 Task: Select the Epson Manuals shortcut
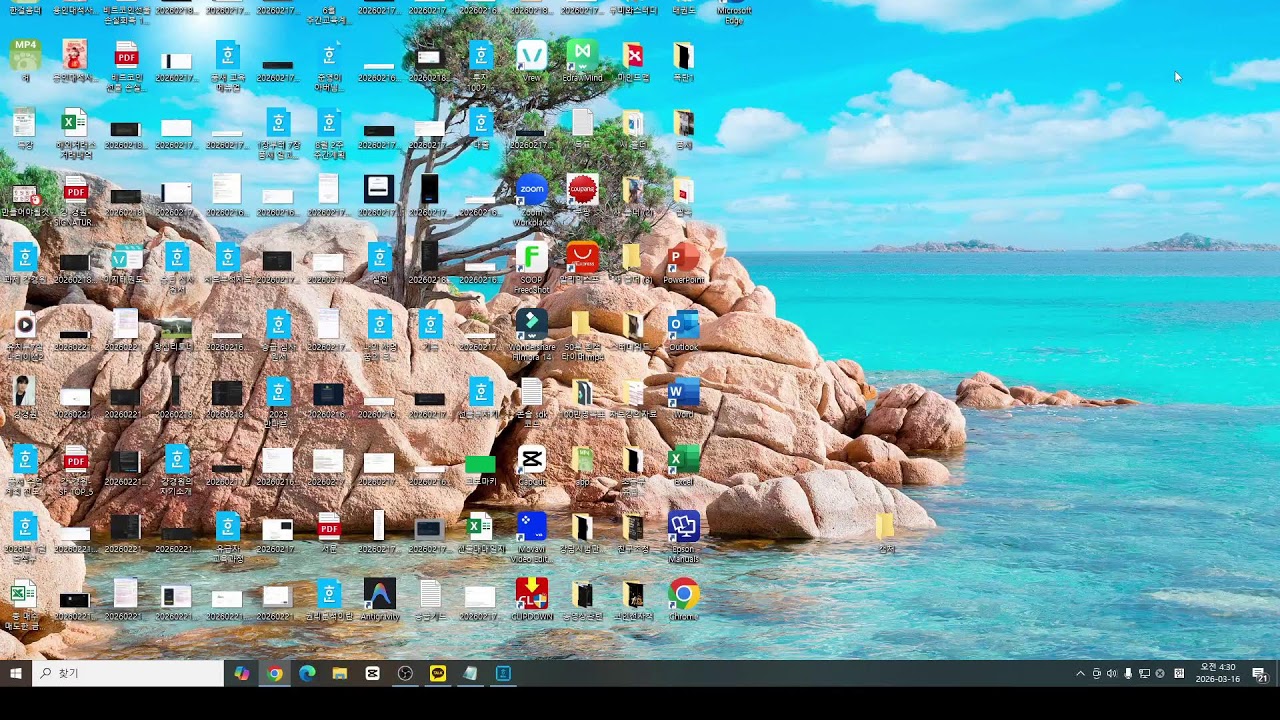(x=683, y=537)
